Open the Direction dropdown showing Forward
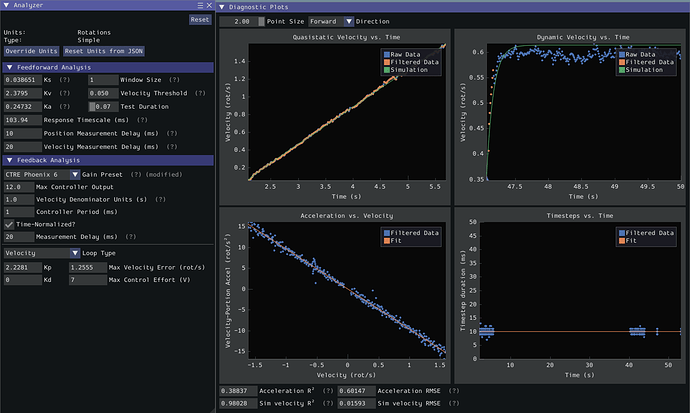 click(331, 21)
